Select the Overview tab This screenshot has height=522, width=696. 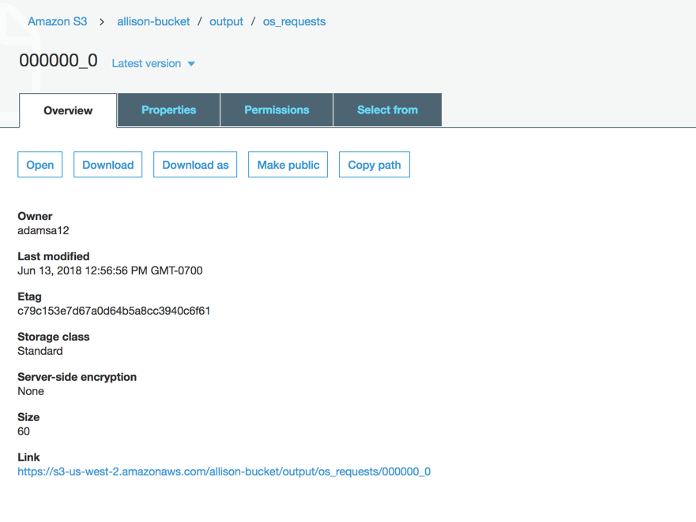click(x=68, y=111)
